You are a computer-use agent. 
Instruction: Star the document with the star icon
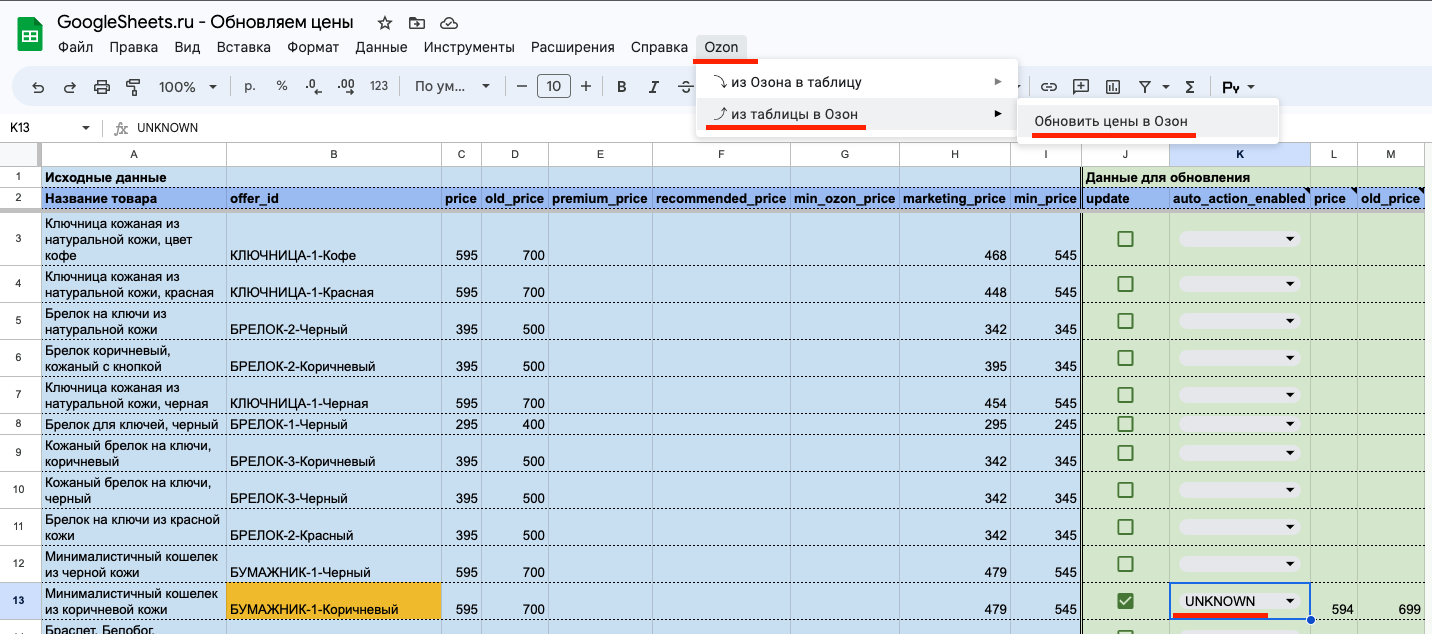pos(385,22)
